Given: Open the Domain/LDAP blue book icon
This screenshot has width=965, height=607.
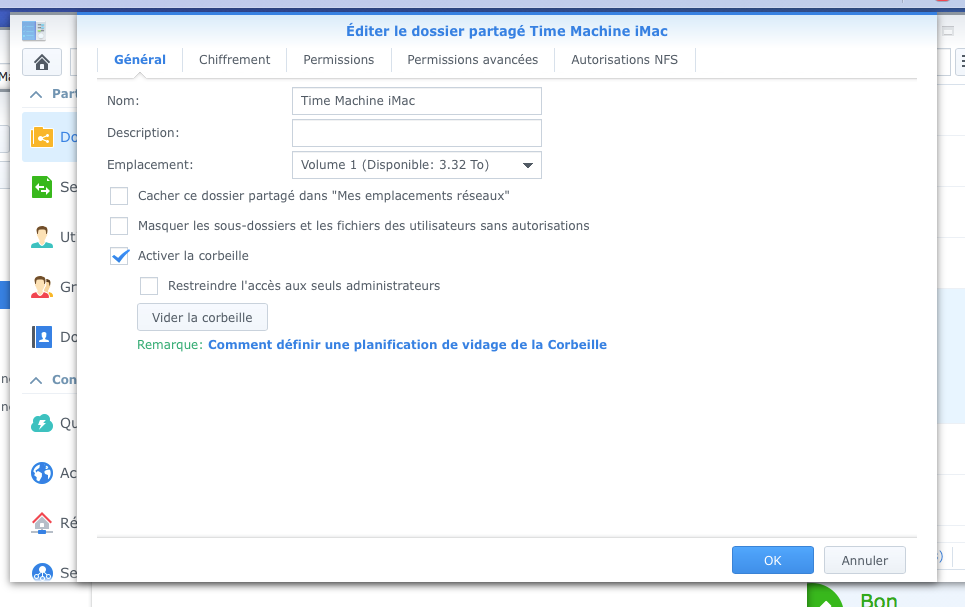Looking at the screenshot, I should (x=42, y=337).
